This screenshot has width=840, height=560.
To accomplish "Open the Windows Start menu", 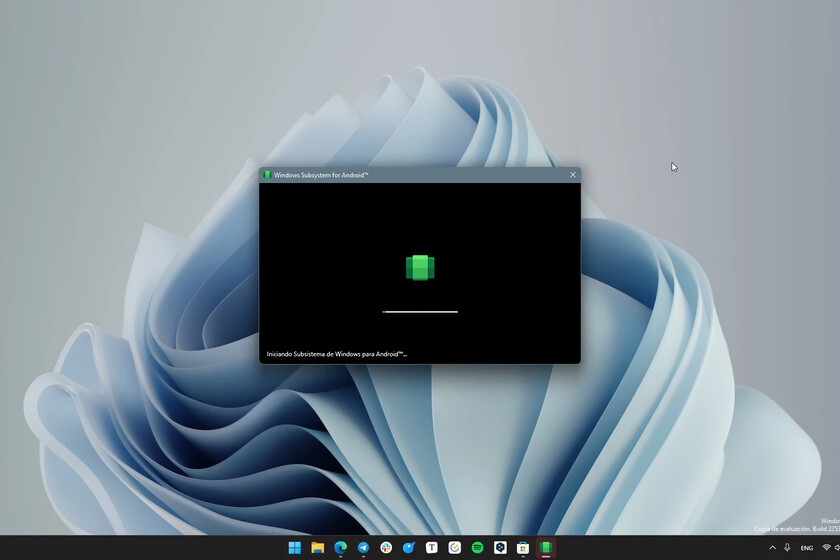I will click(295, 547).
